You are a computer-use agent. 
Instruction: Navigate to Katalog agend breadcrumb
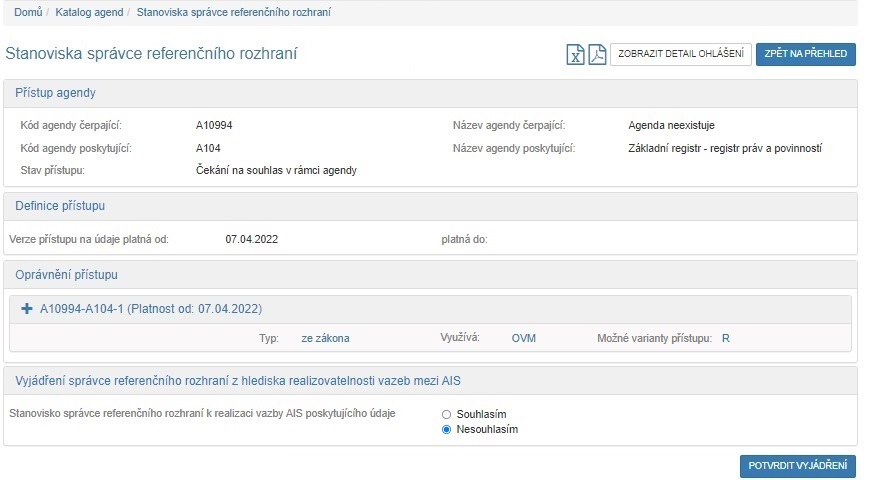(90, 13)
